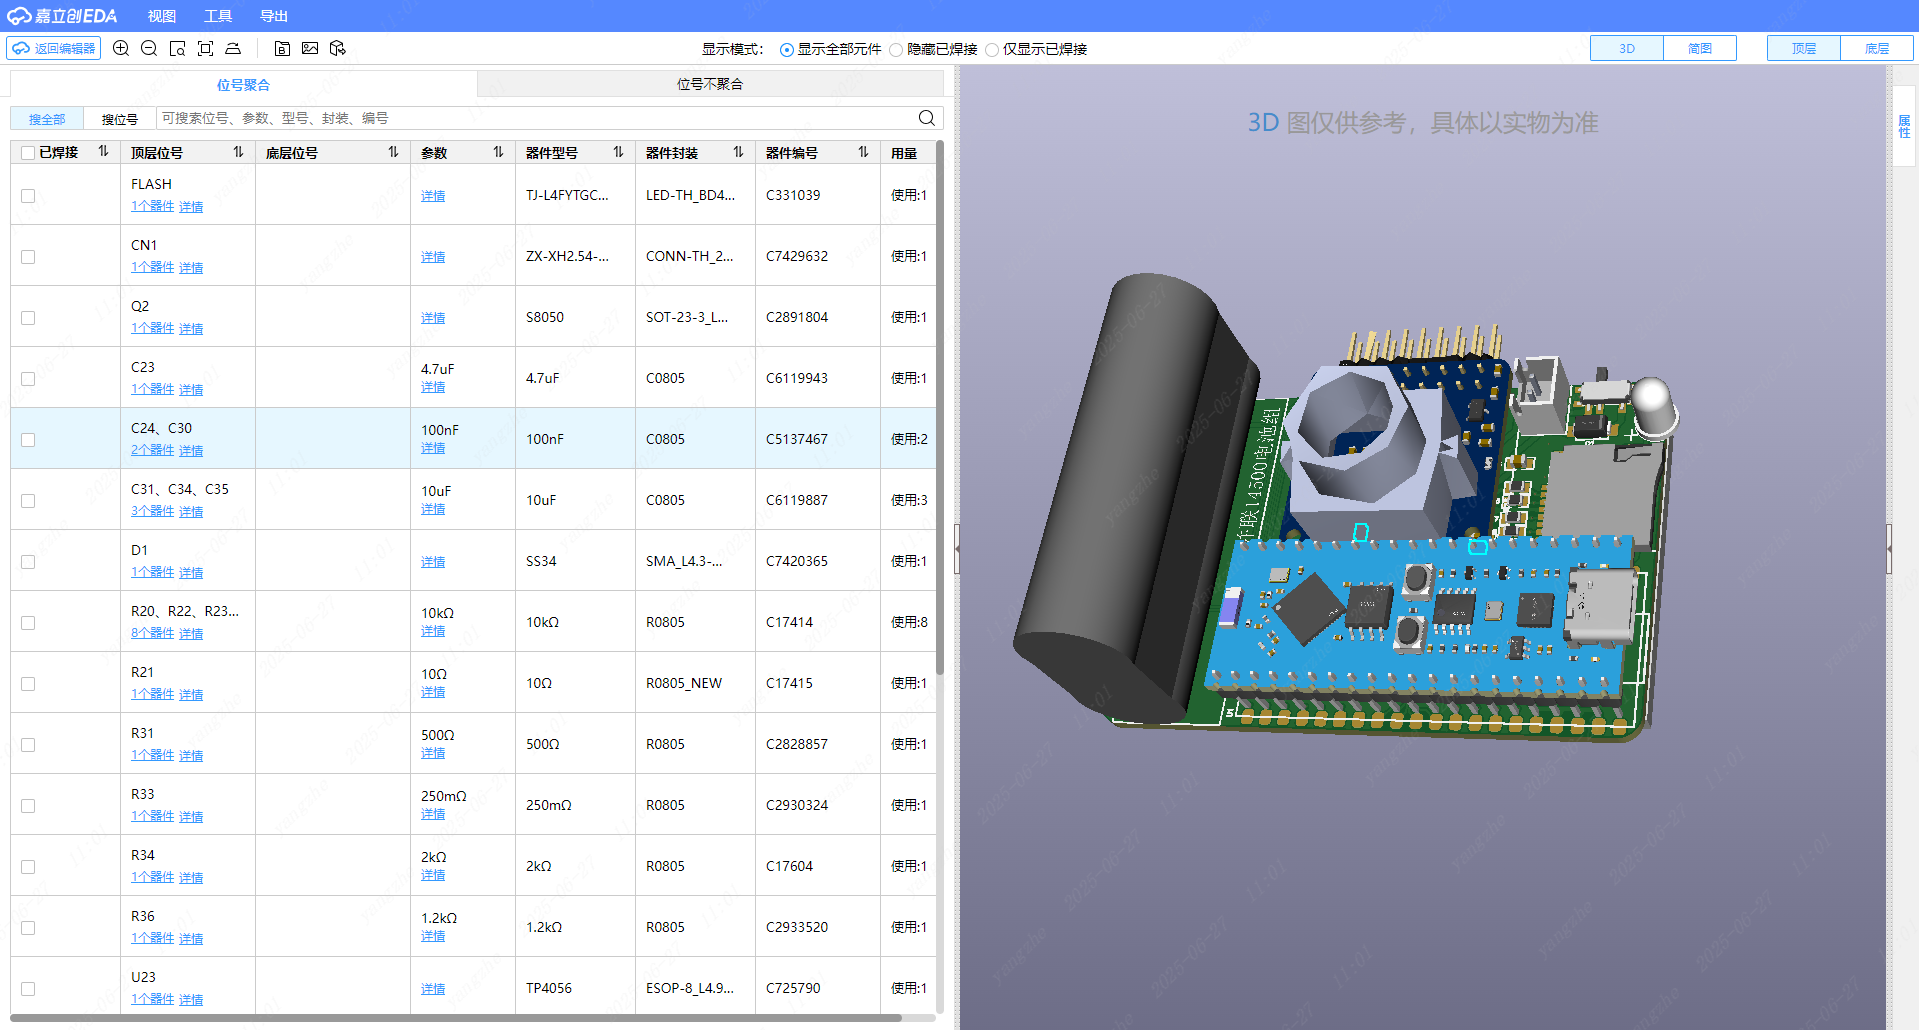Select the 搜全部 search mode tab
Image resolution: width=1919 pixels, height=1030 pixels.
[x=47, y=119]
